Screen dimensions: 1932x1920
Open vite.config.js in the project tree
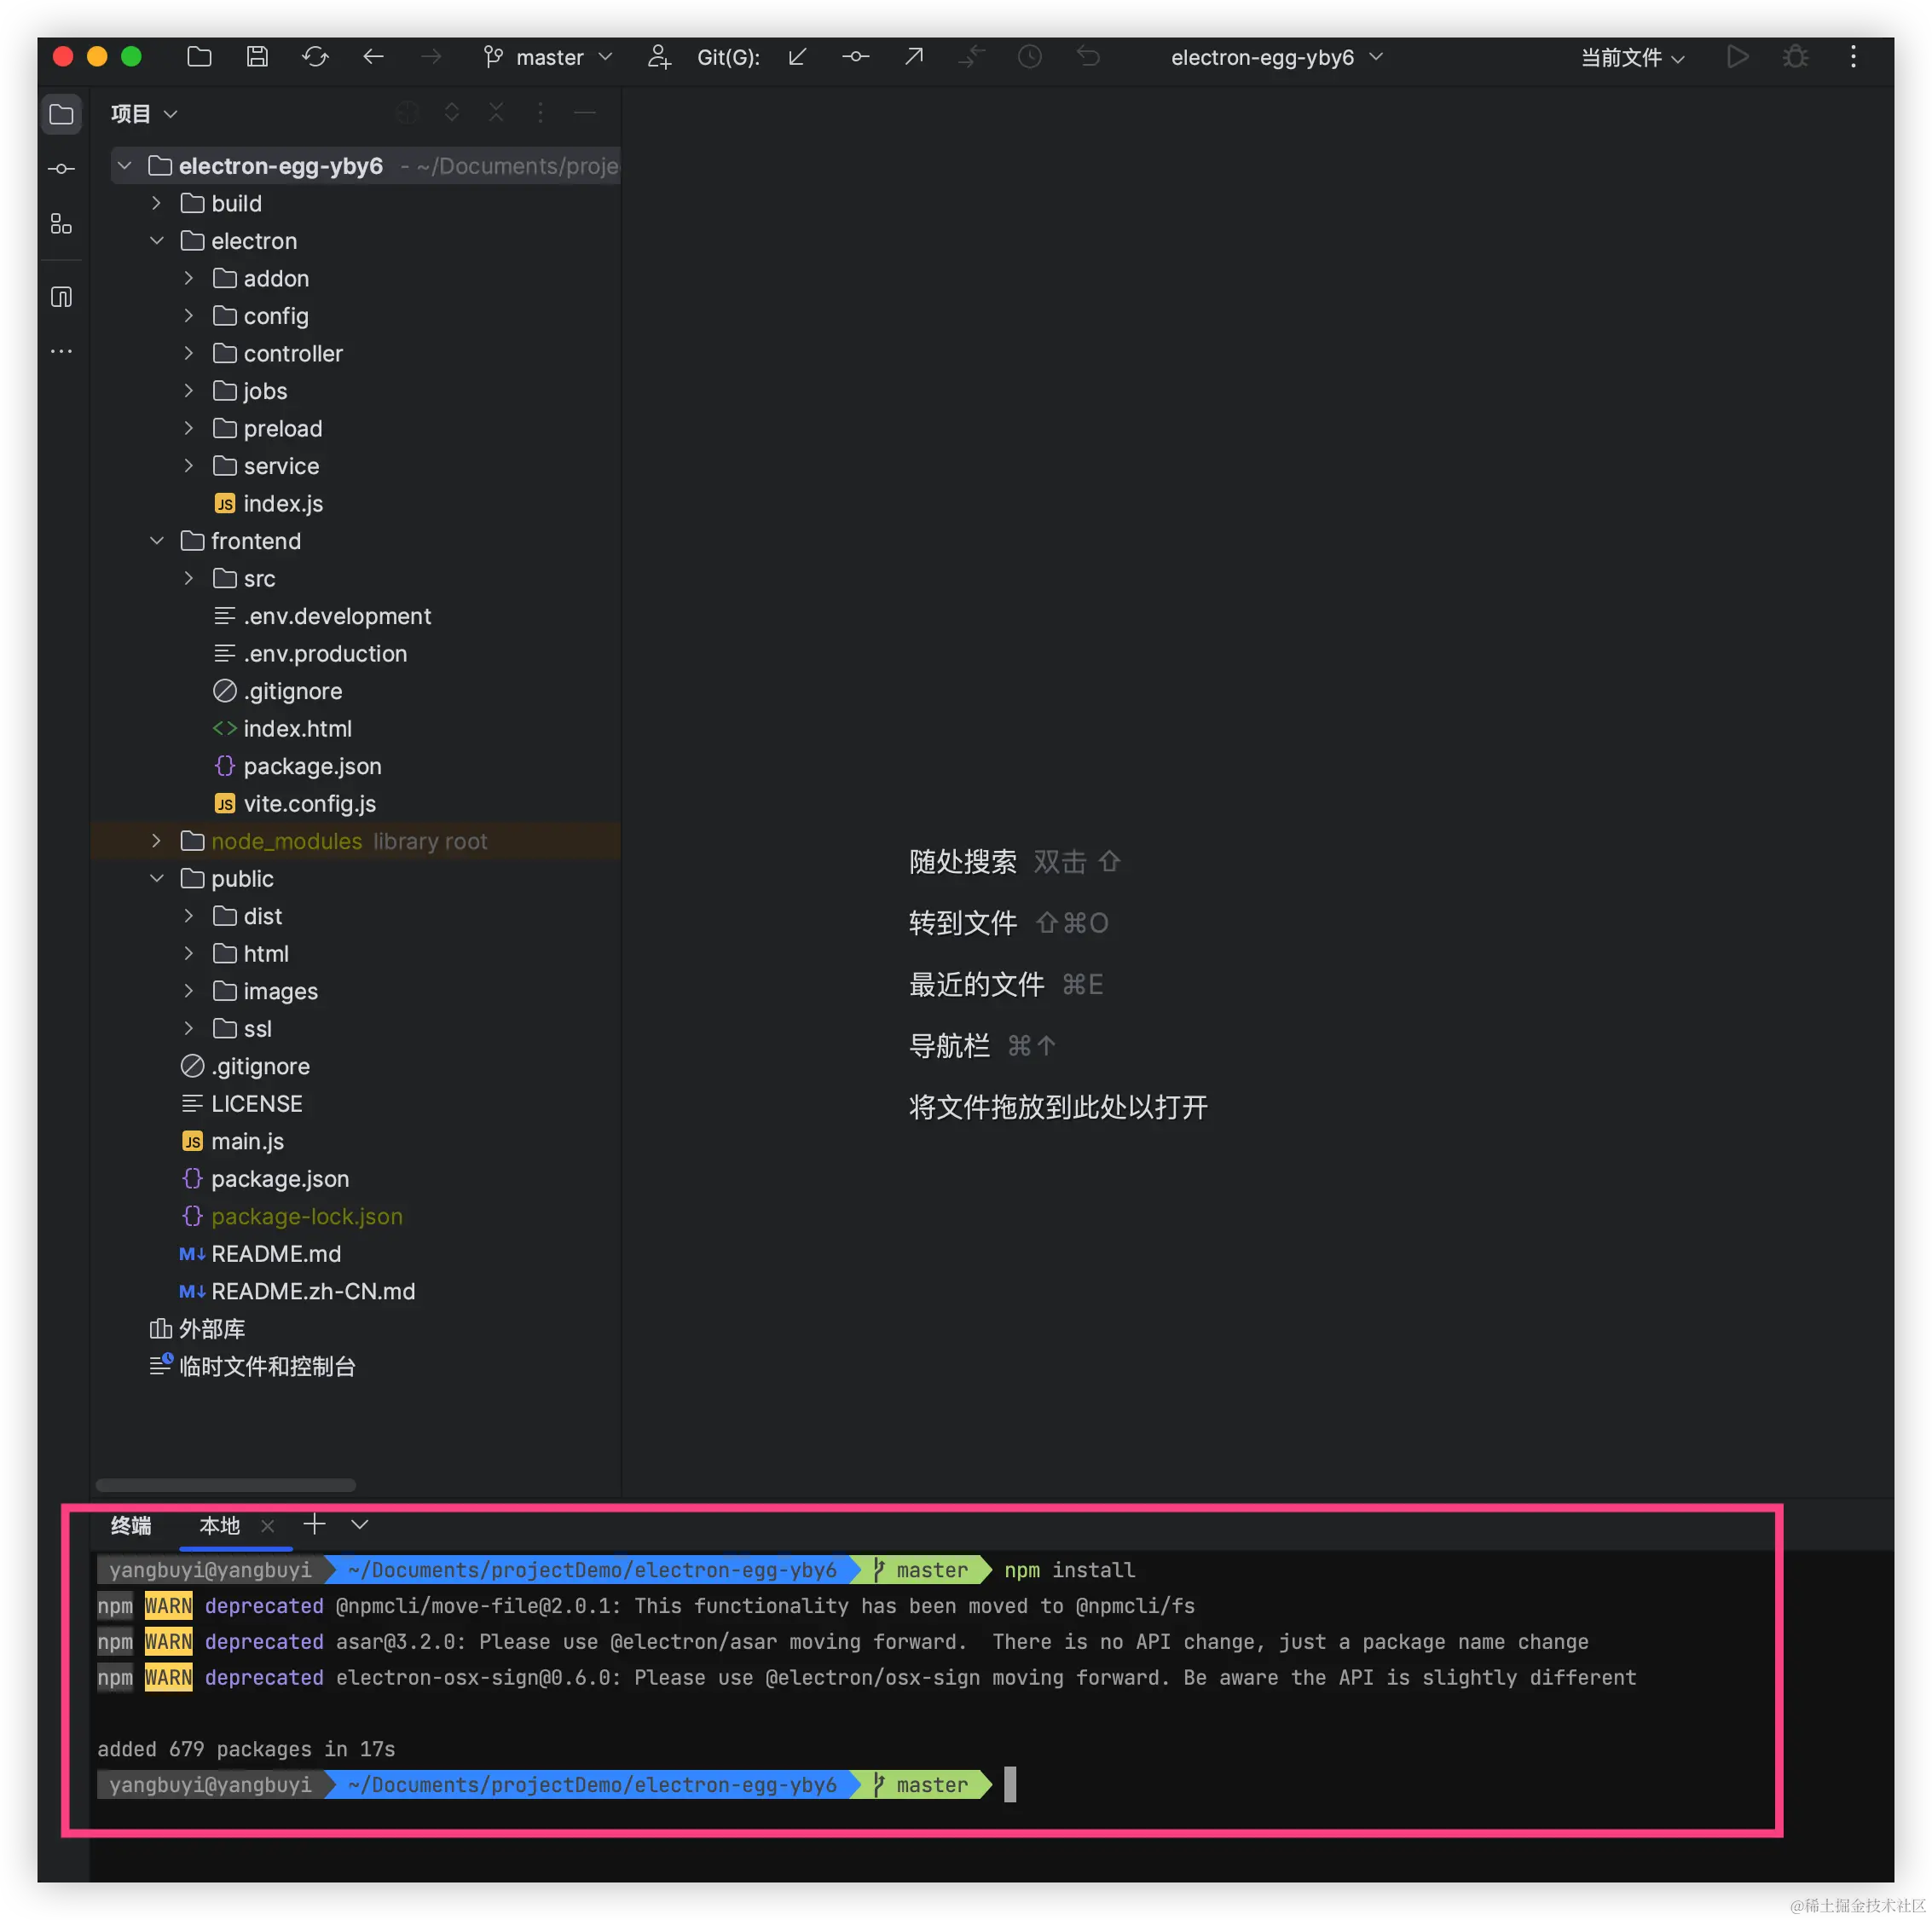(309, 804)
